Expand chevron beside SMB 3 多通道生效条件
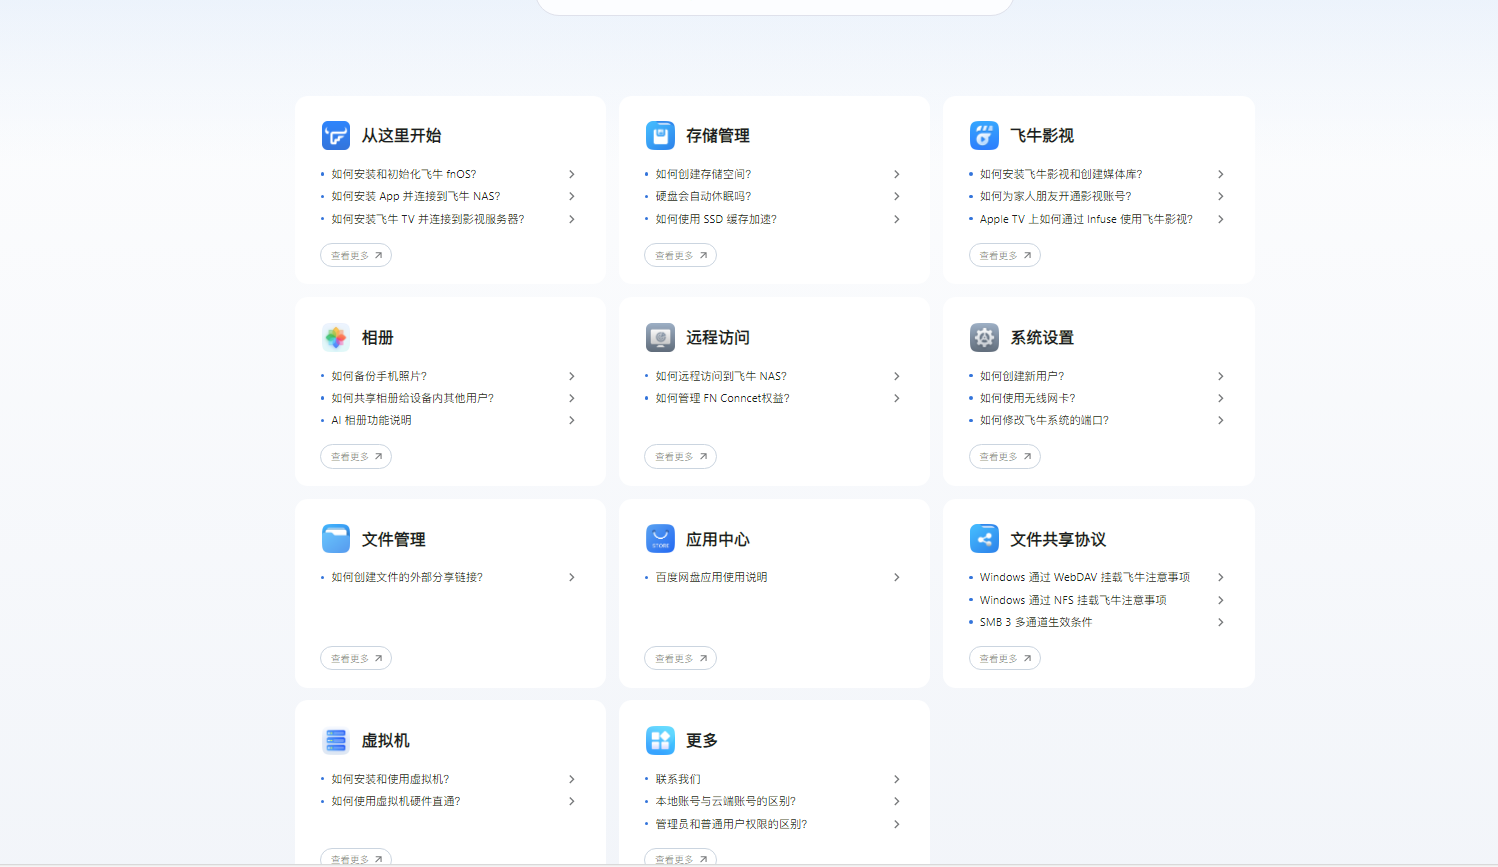The height and width of the screenshot is (867, 1498). pyautogui.click(x=1220, y=622)
